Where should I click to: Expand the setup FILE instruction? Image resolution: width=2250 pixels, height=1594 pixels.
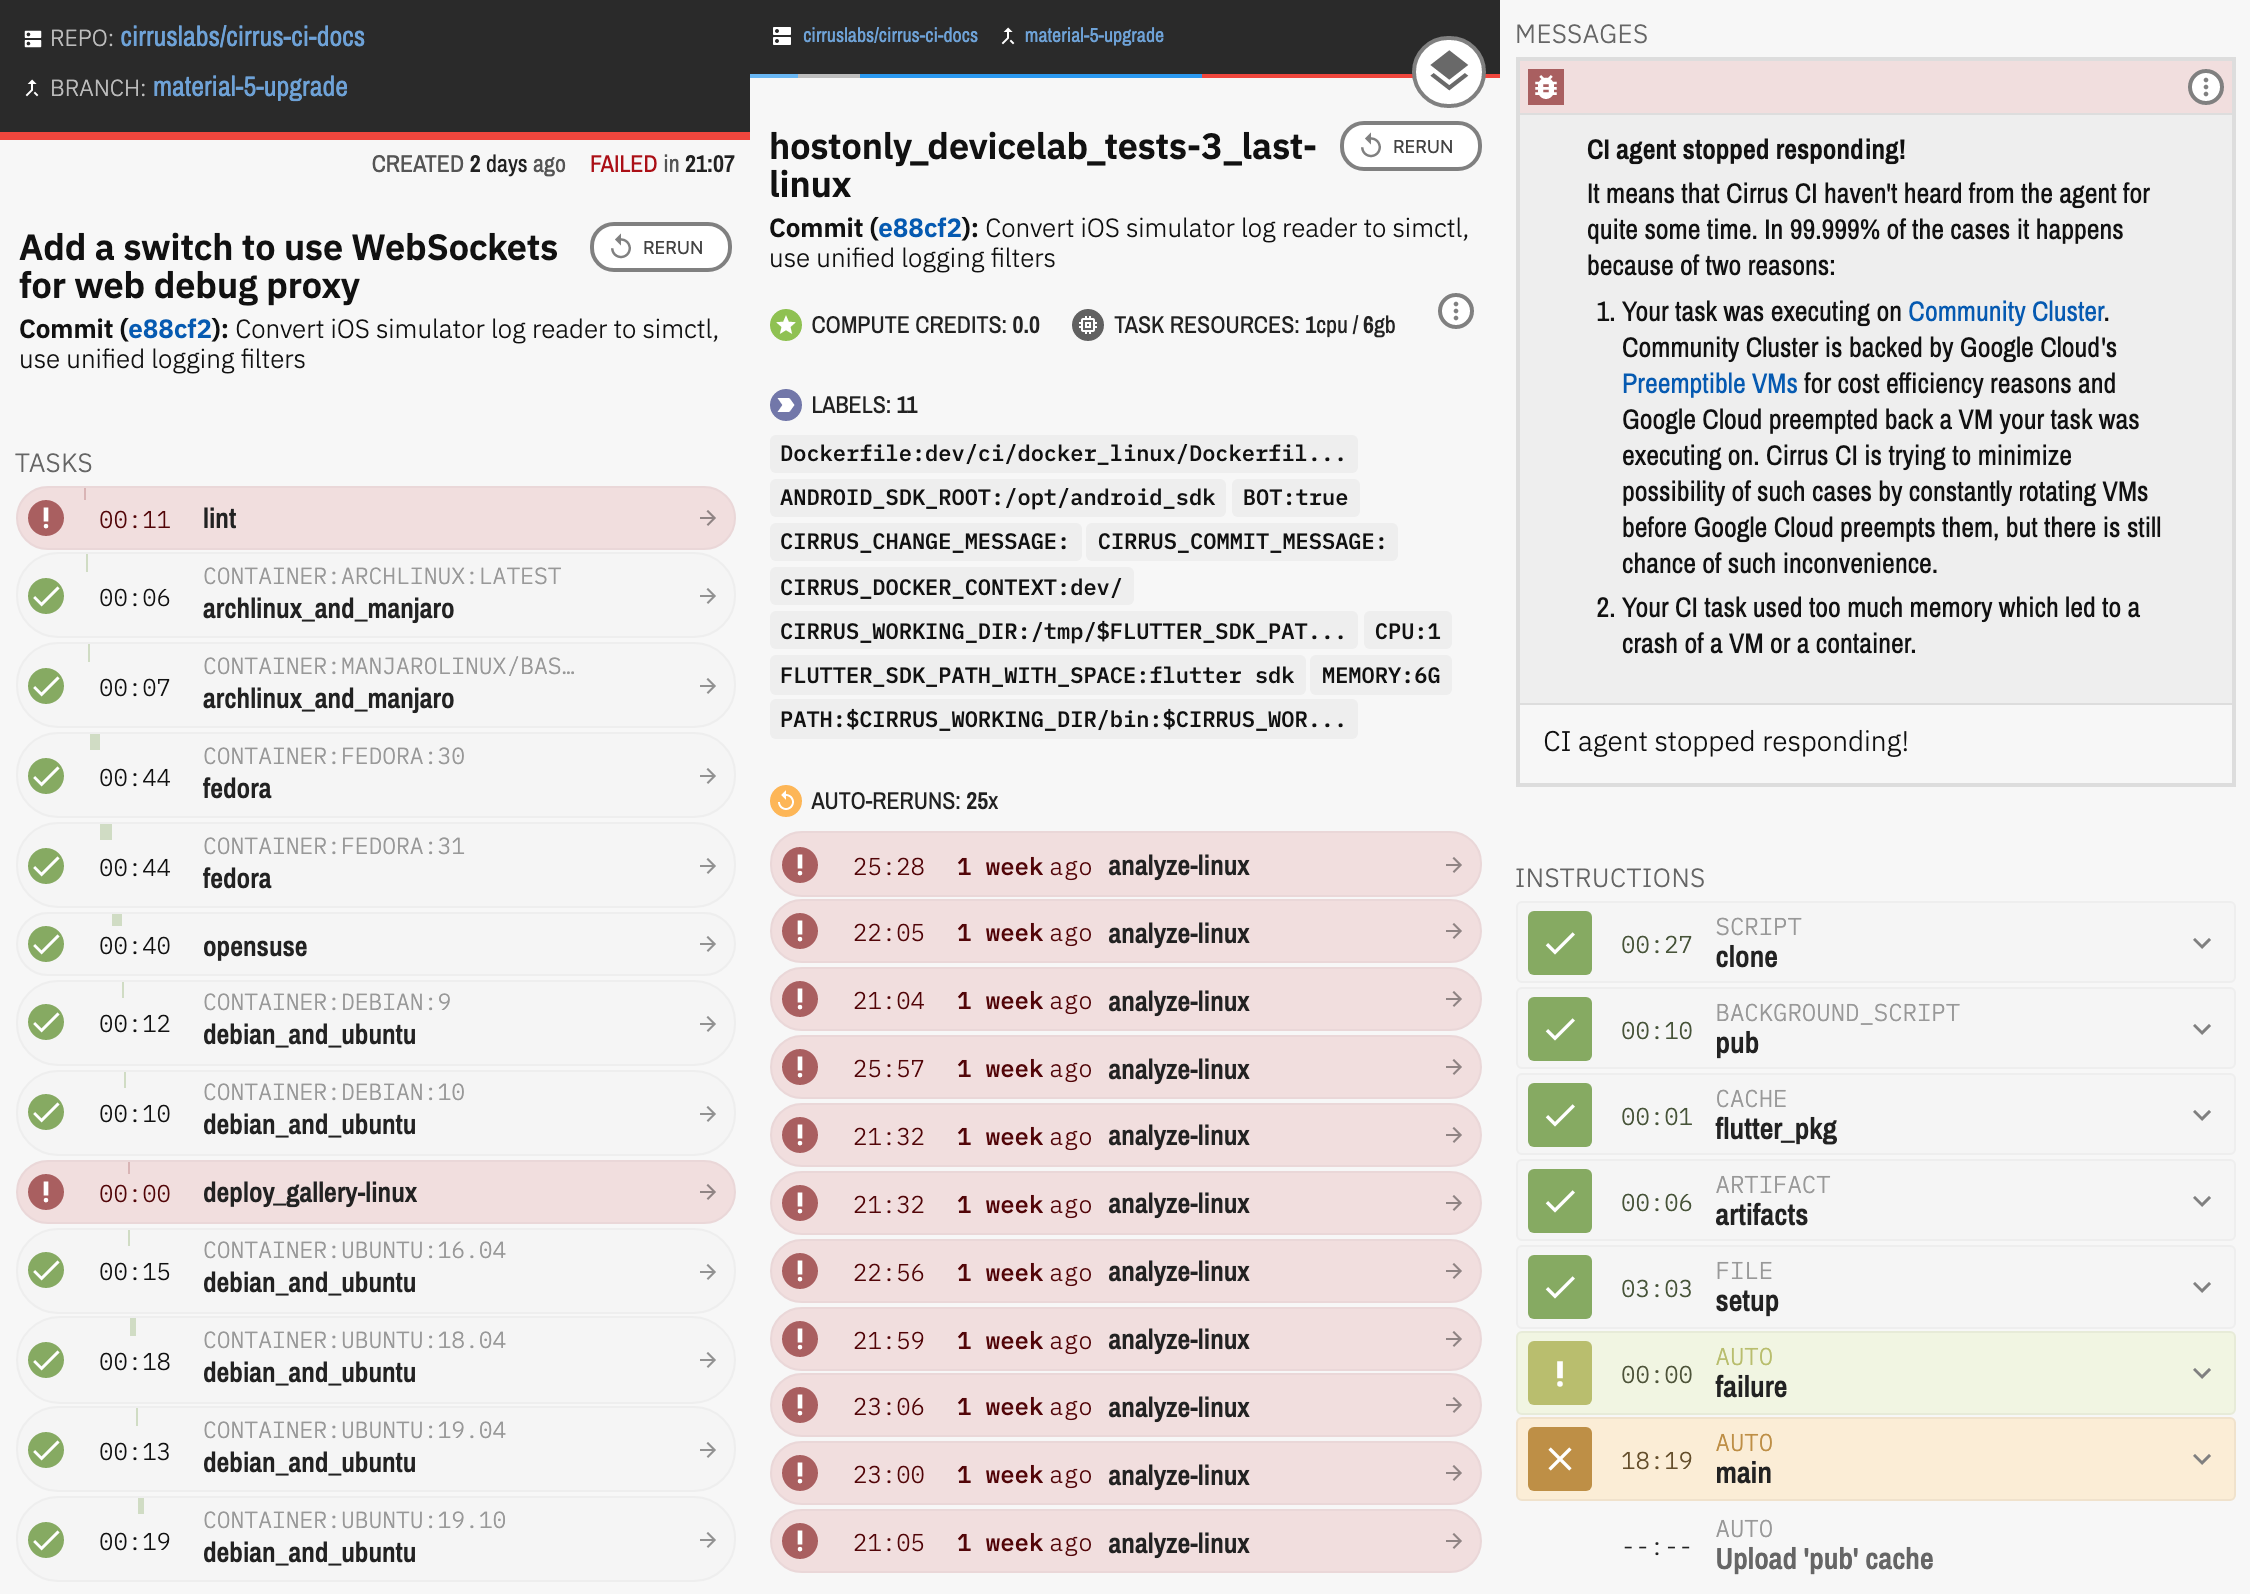[x=2201, y=1287]
